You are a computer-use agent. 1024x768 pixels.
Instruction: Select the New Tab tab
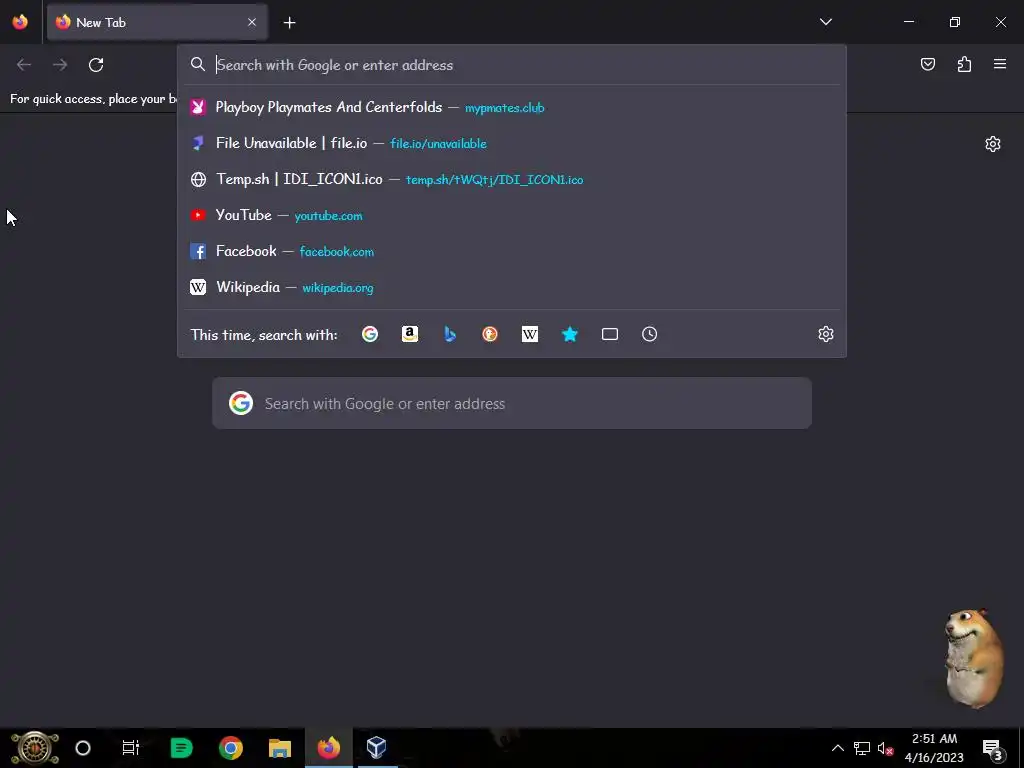[x=157, y=22]
